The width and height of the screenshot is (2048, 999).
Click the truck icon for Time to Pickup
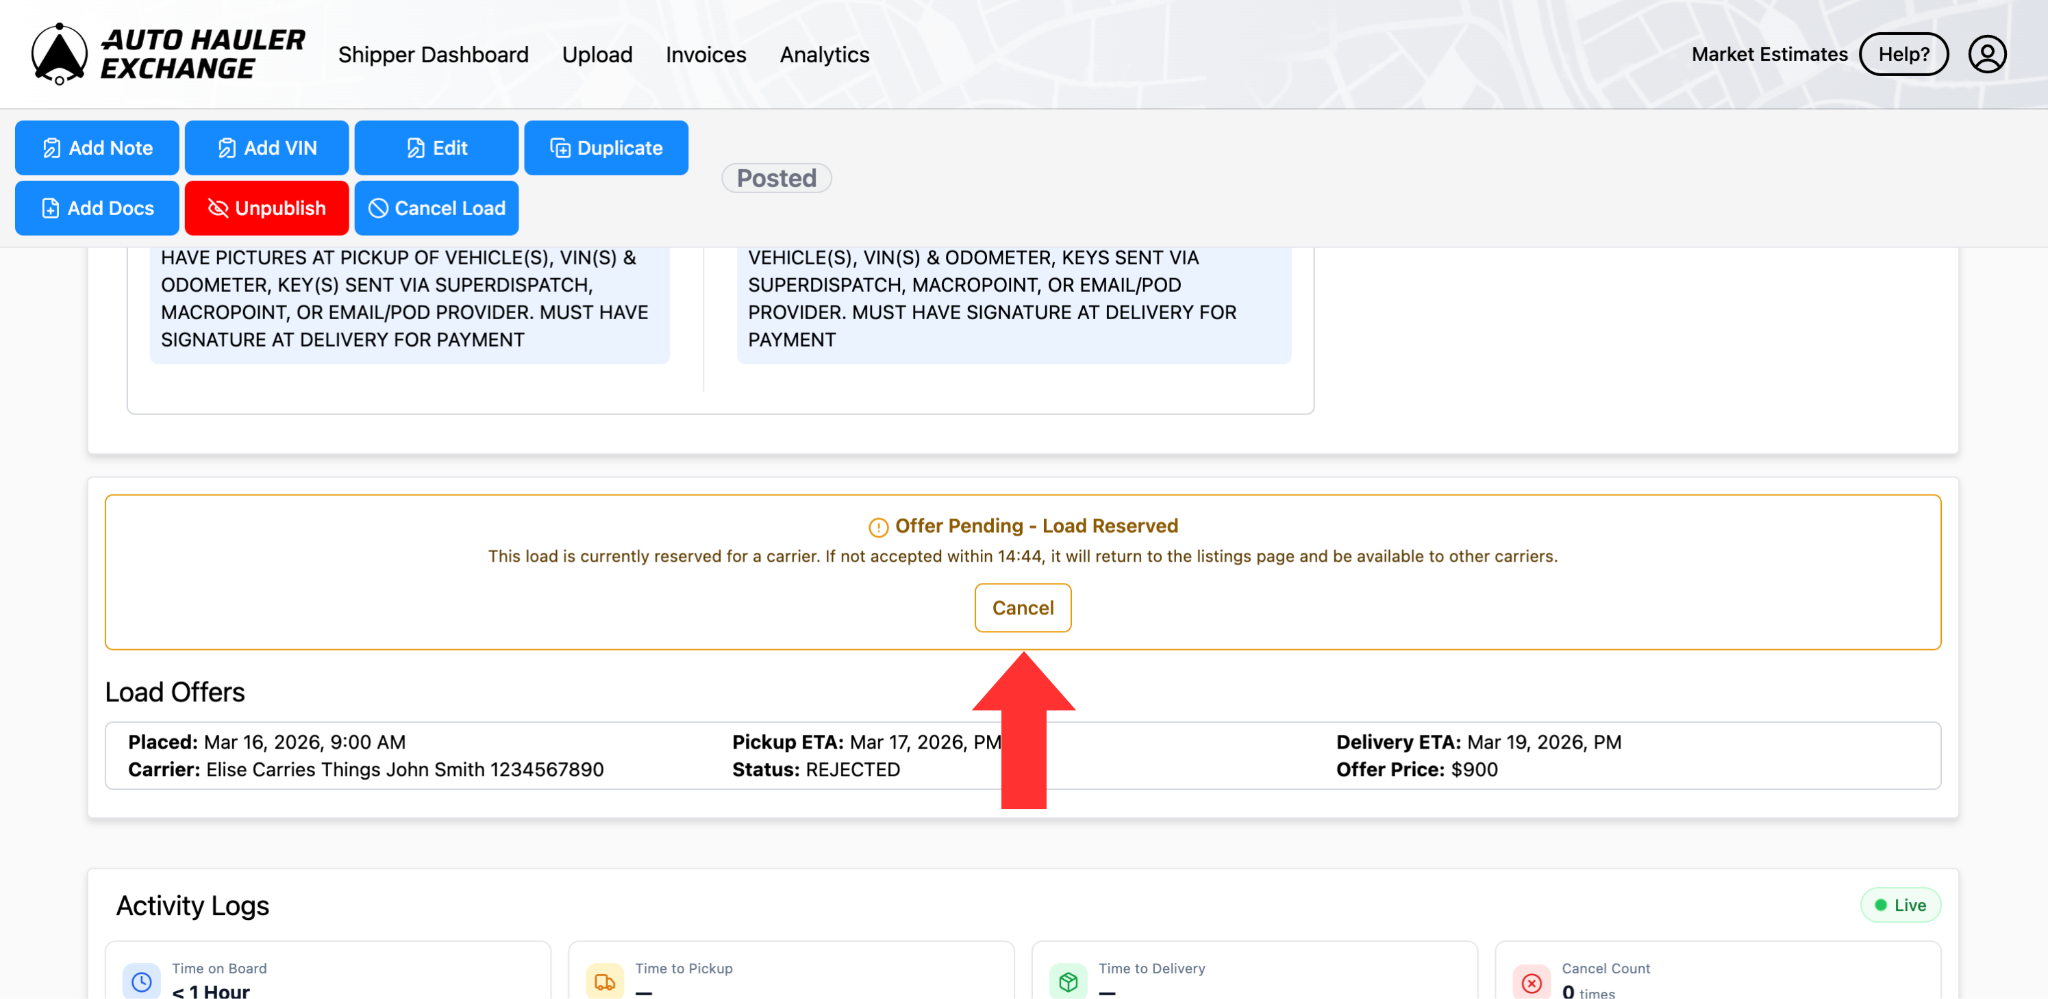(x=604, y=981)
